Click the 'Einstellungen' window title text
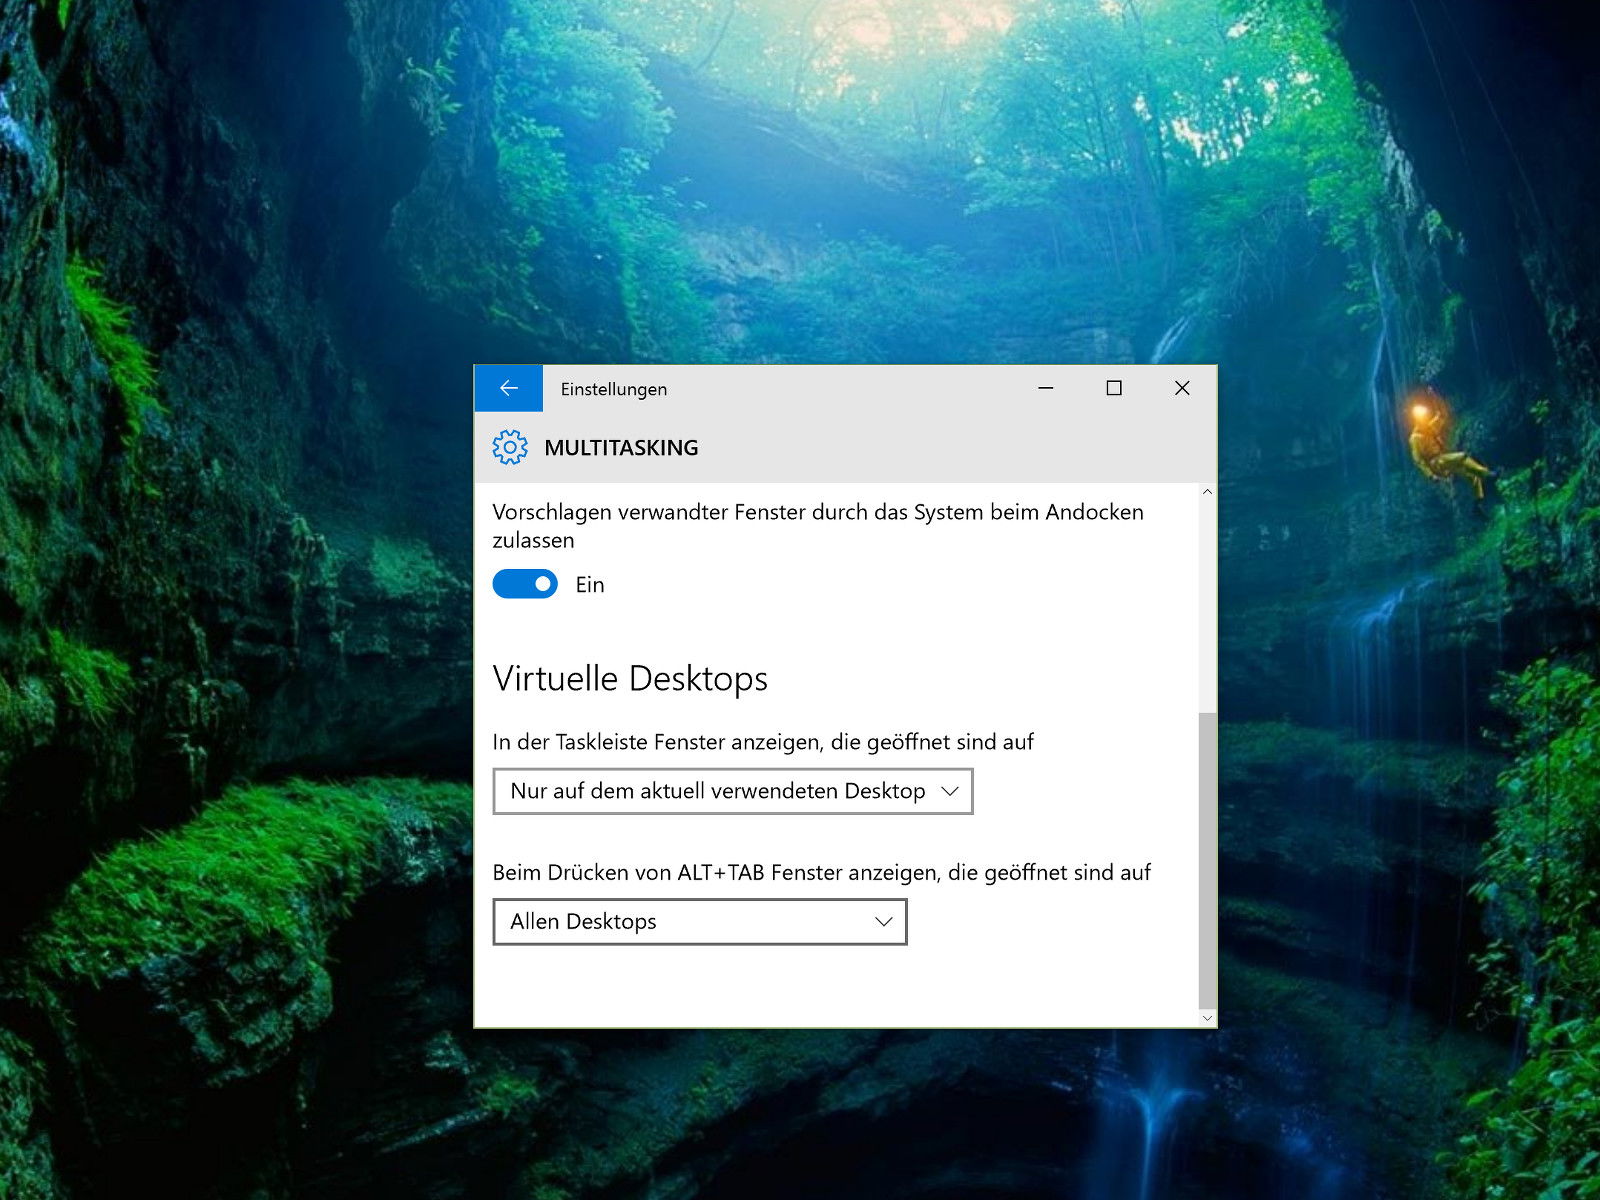The width and height of the screenshot is (1600, 1200). click(613, 389)
